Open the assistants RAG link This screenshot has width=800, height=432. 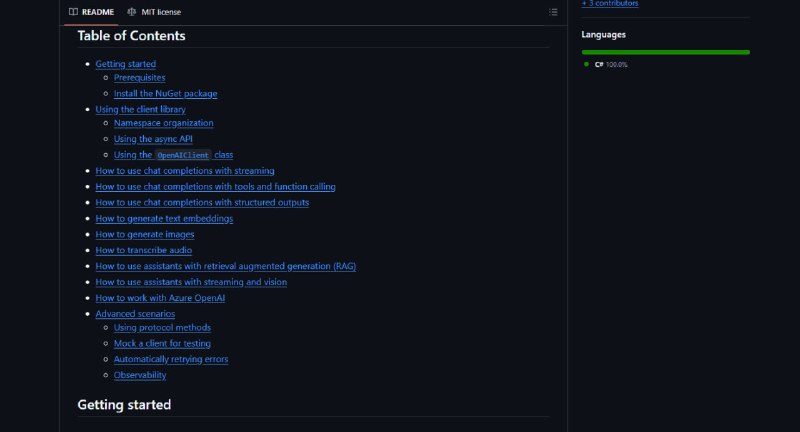pyautogui.click(x=226, y=266)
